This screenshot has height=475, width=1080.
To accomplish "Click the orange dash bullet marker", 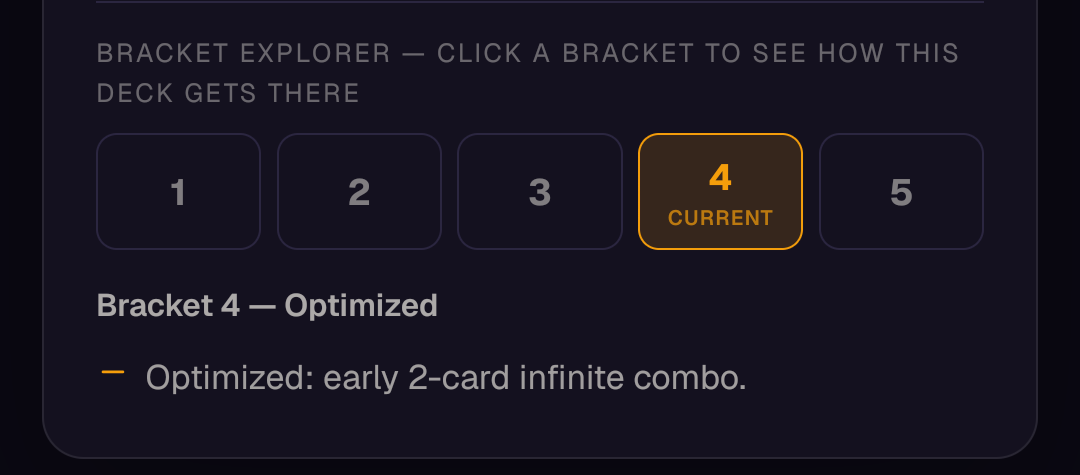I will pos(113,372).
